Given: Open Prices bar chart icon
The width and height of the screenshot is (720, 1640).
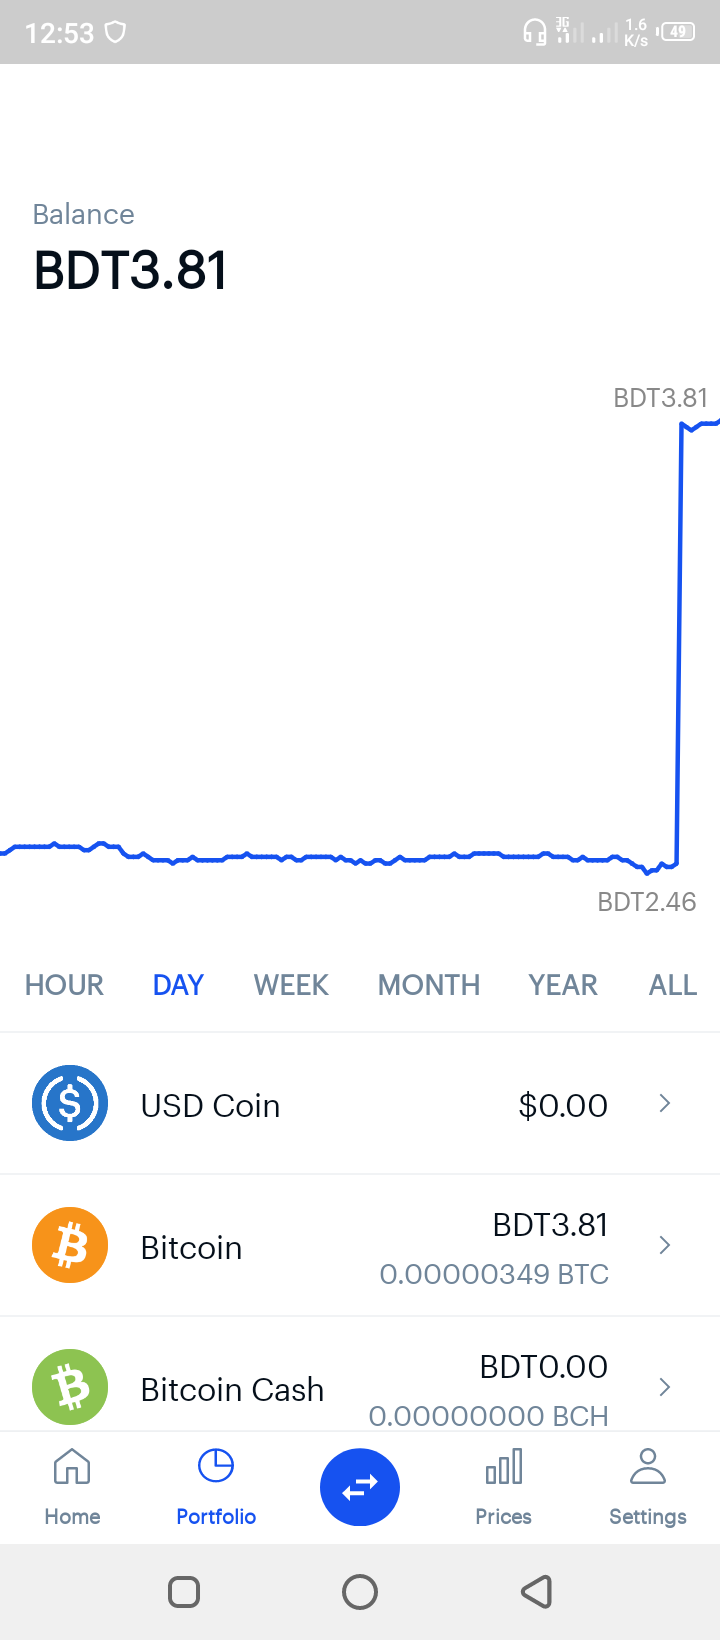Looking at the screenshot, I should pos(504,1467).
